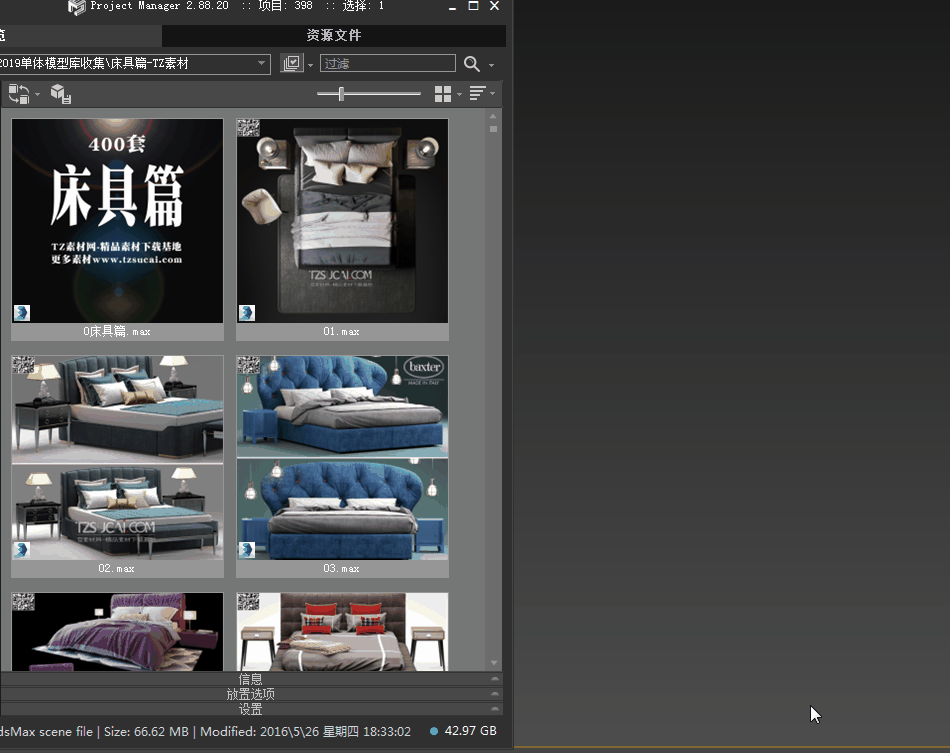Viewport: 950px width, 753px height.
Task: Click the 0床具篇.max file name label
Action: tap(116, 331)
